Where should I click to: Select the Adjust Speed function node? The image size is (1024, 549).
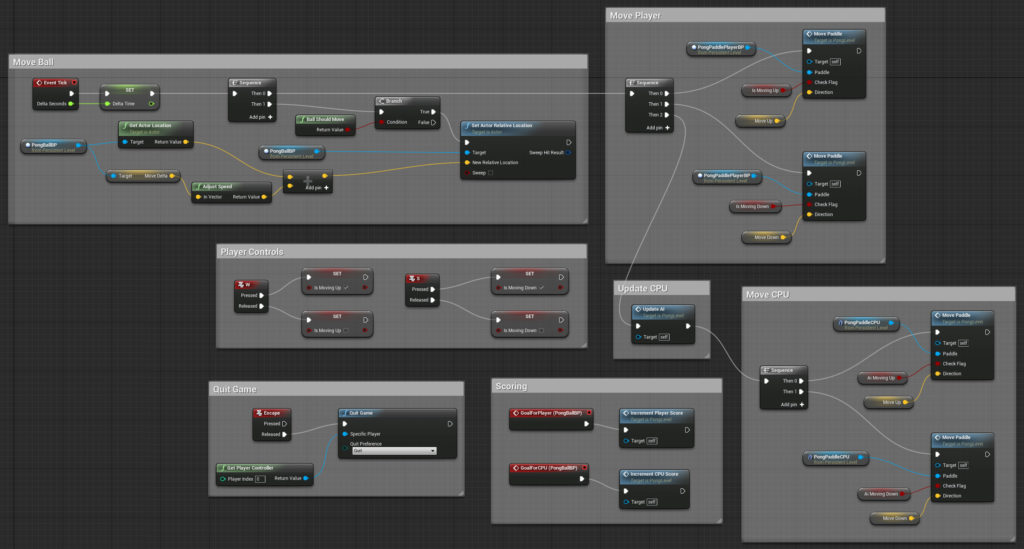point(231,192)
